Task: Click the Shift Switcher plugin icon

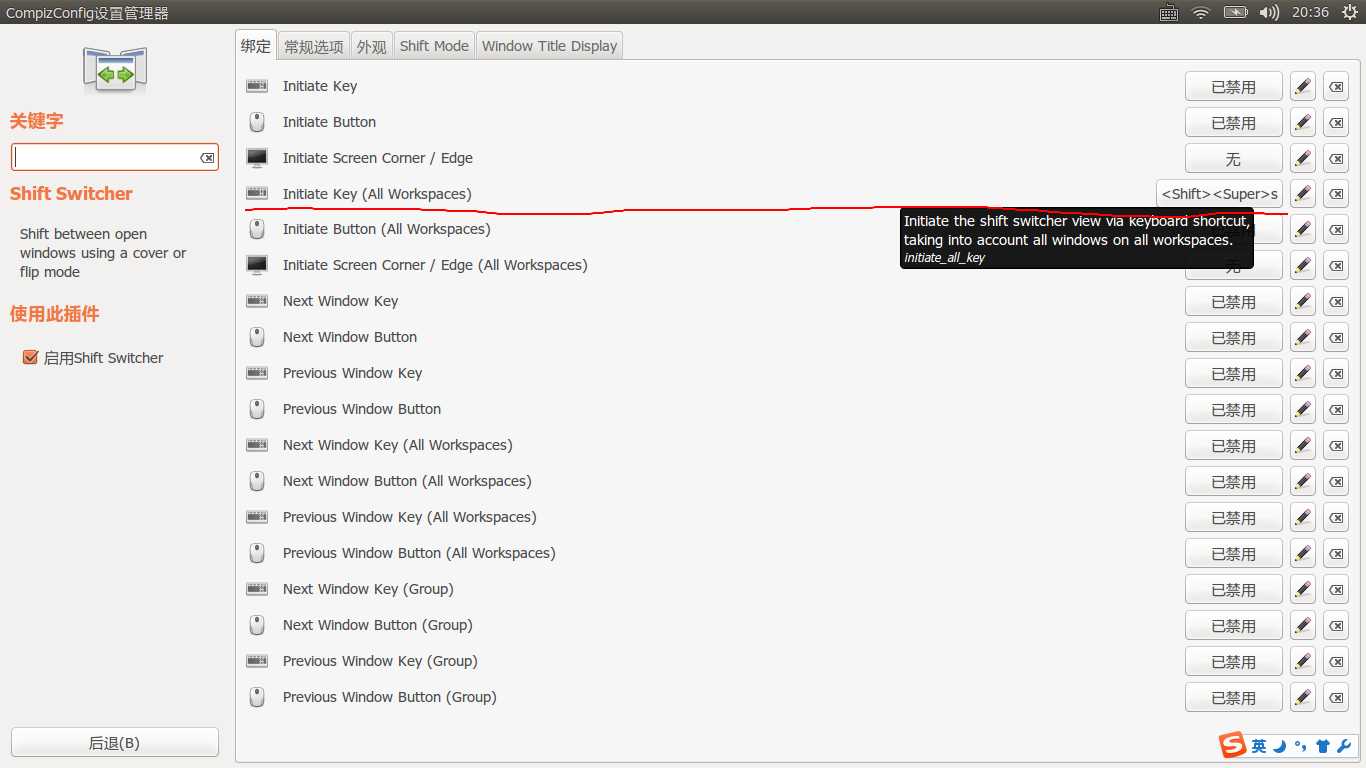Action: click(115, 70)
